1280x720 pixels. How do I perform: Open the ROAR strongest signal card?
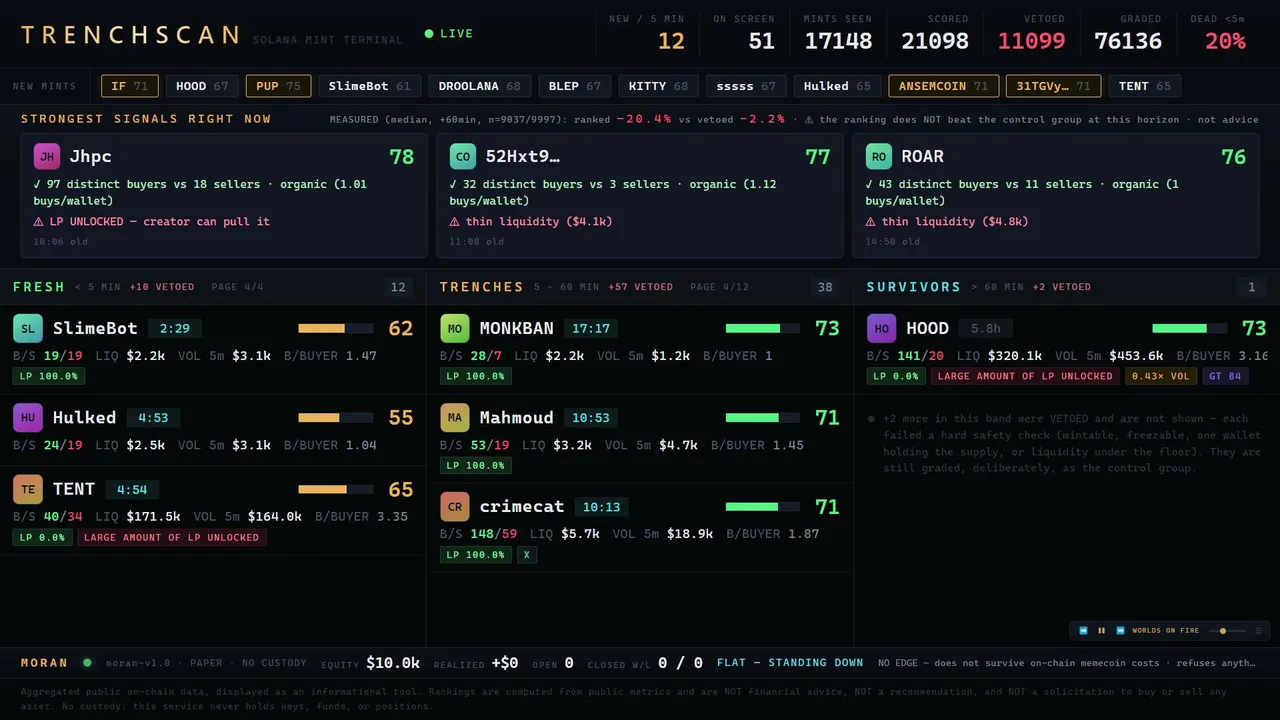click(1056, 196)
